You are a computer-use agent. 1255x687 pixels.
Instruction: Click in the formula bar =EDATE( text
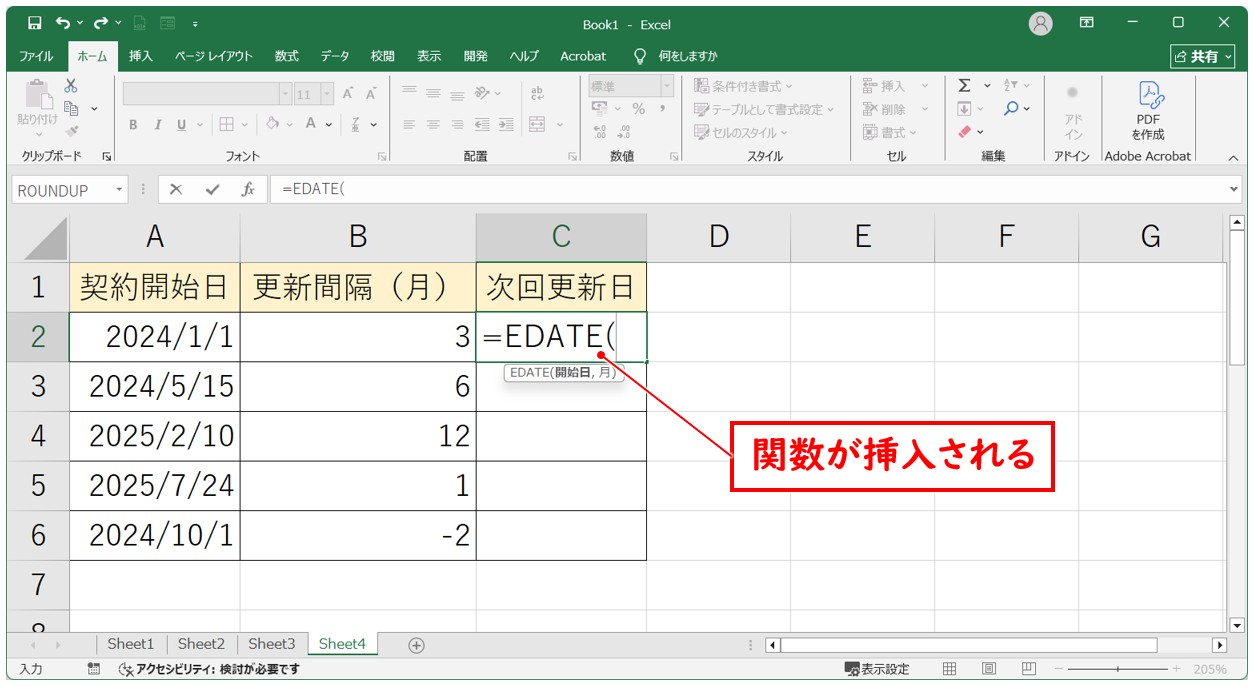314,189
